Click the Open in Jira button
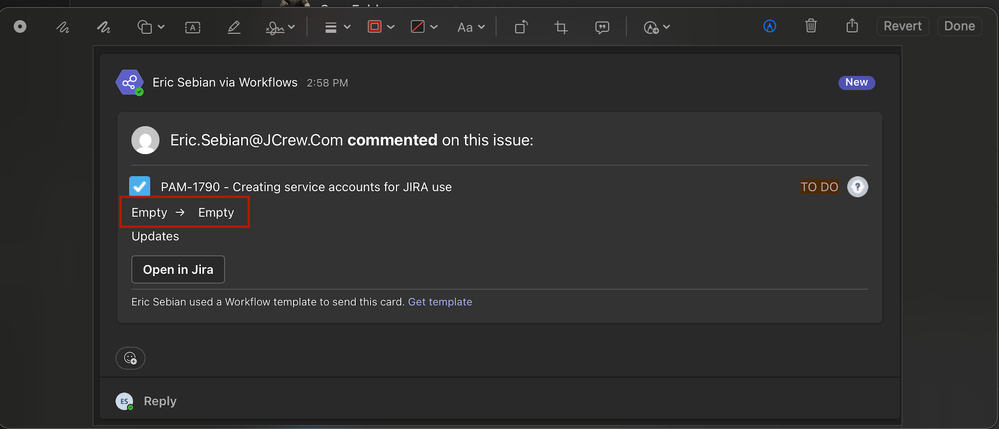999x429 pixels. [178, 270]
